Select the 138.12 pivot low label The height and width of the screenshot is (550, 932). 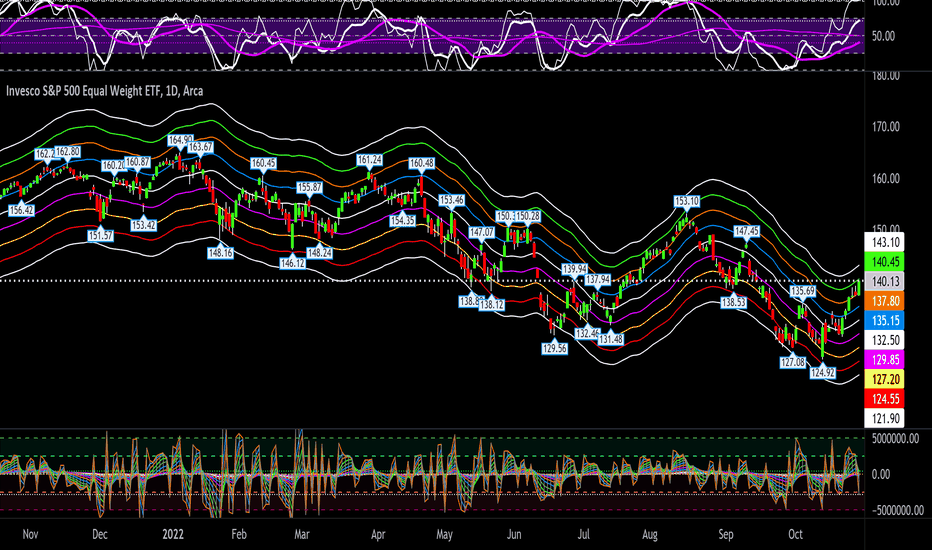tap(492, 304)
